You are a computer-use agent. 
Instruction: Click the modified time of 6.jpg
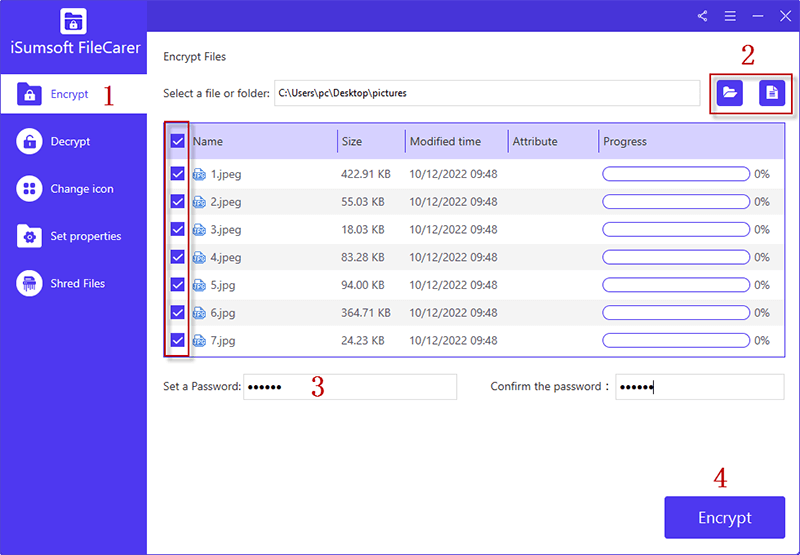point(453,312)
